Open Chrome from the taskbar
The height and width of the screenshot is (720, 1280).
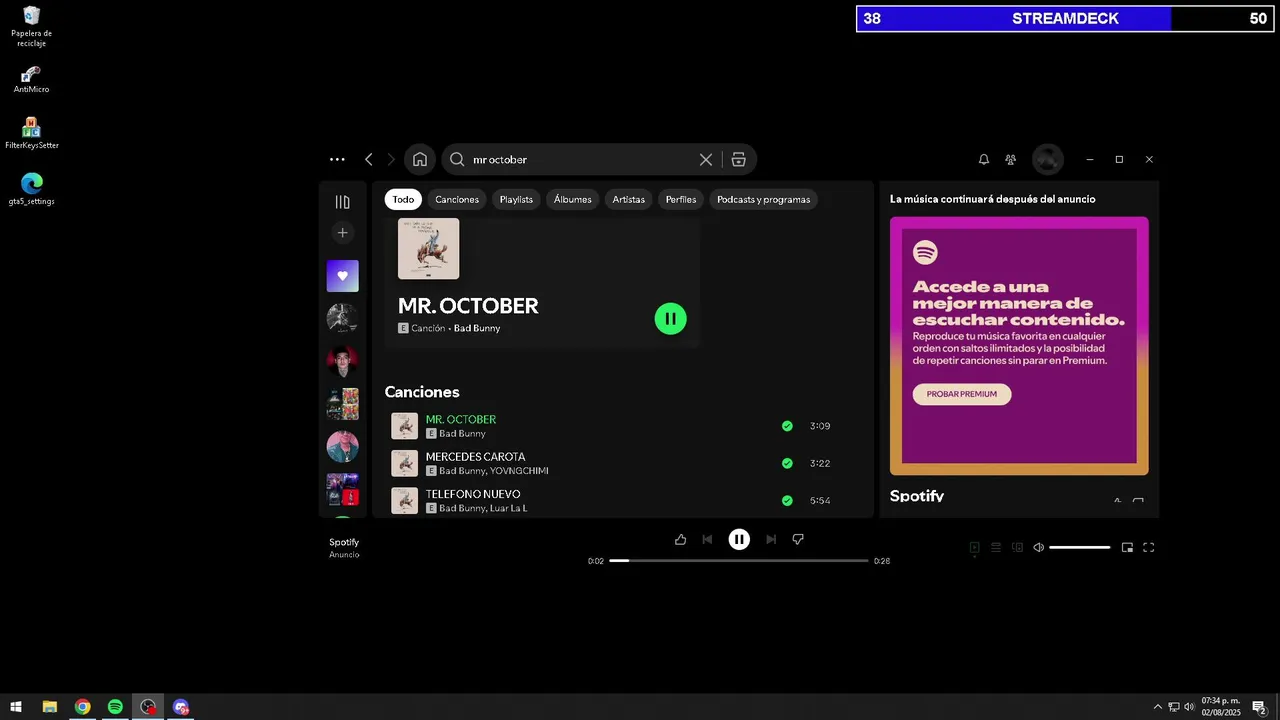coord(82,707)
